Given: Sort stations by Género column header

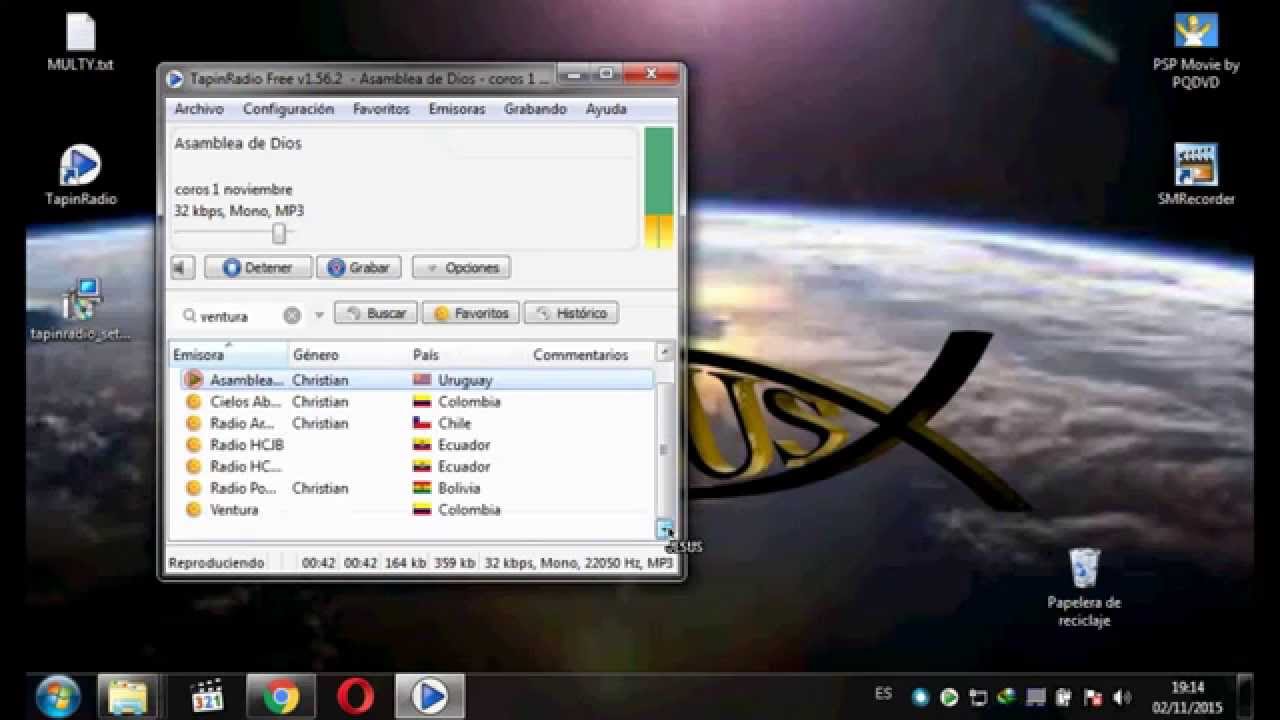Looking at the screenshot, I should (348, 355).
